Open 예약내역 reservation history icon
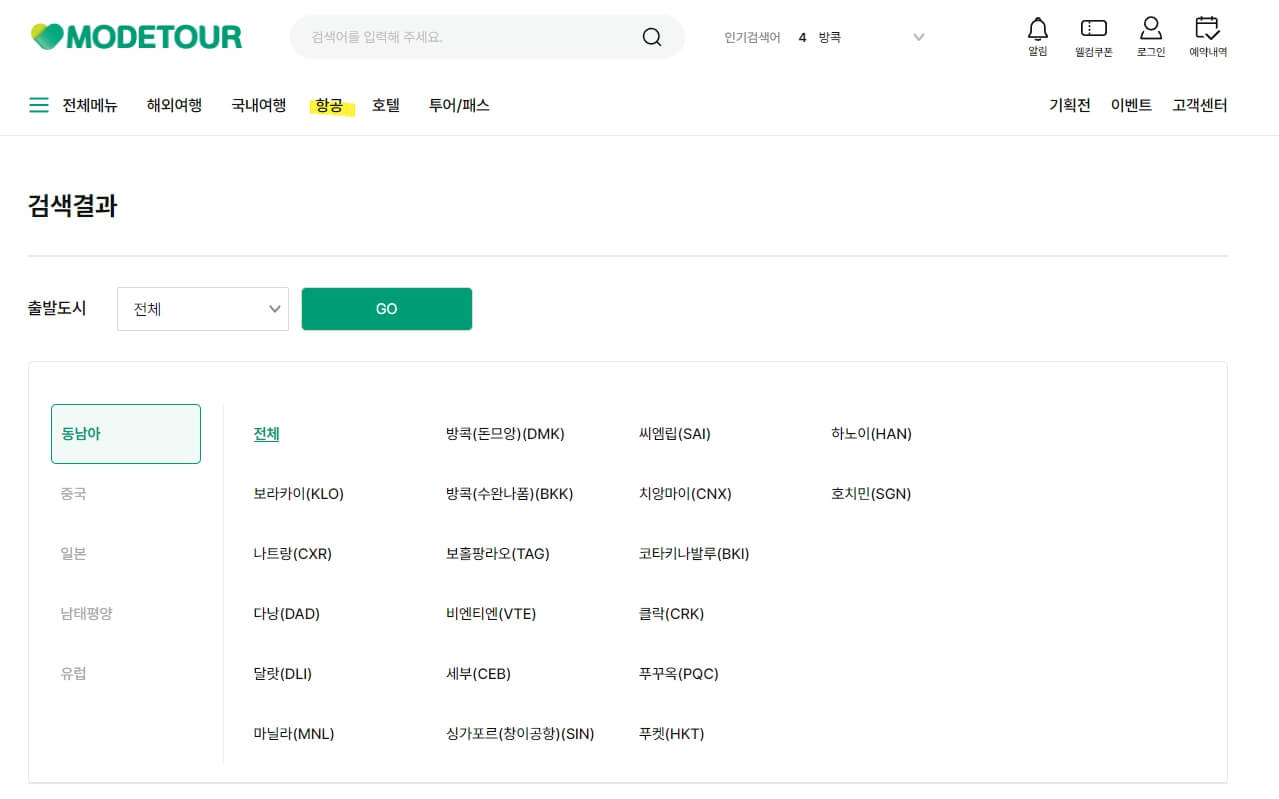The height and width of the screenshot is (799, 1279). click(x=1206, y=30)
